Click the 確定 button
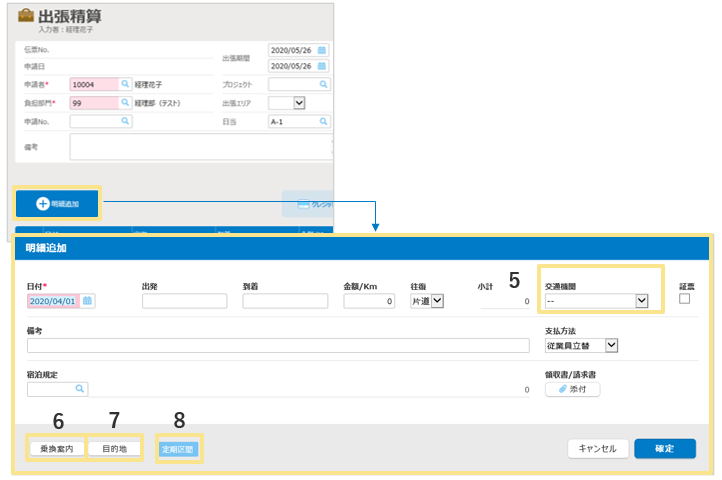The height and width of the screenshot is (480, 722). [664, 448]
